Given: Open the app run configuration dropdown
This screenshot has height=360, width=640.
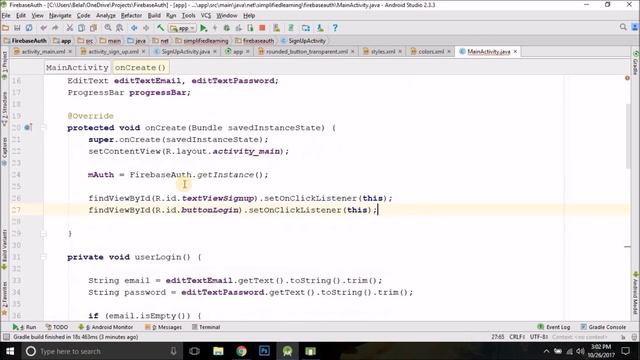Looking at the screenshot, I should (183, 28).
